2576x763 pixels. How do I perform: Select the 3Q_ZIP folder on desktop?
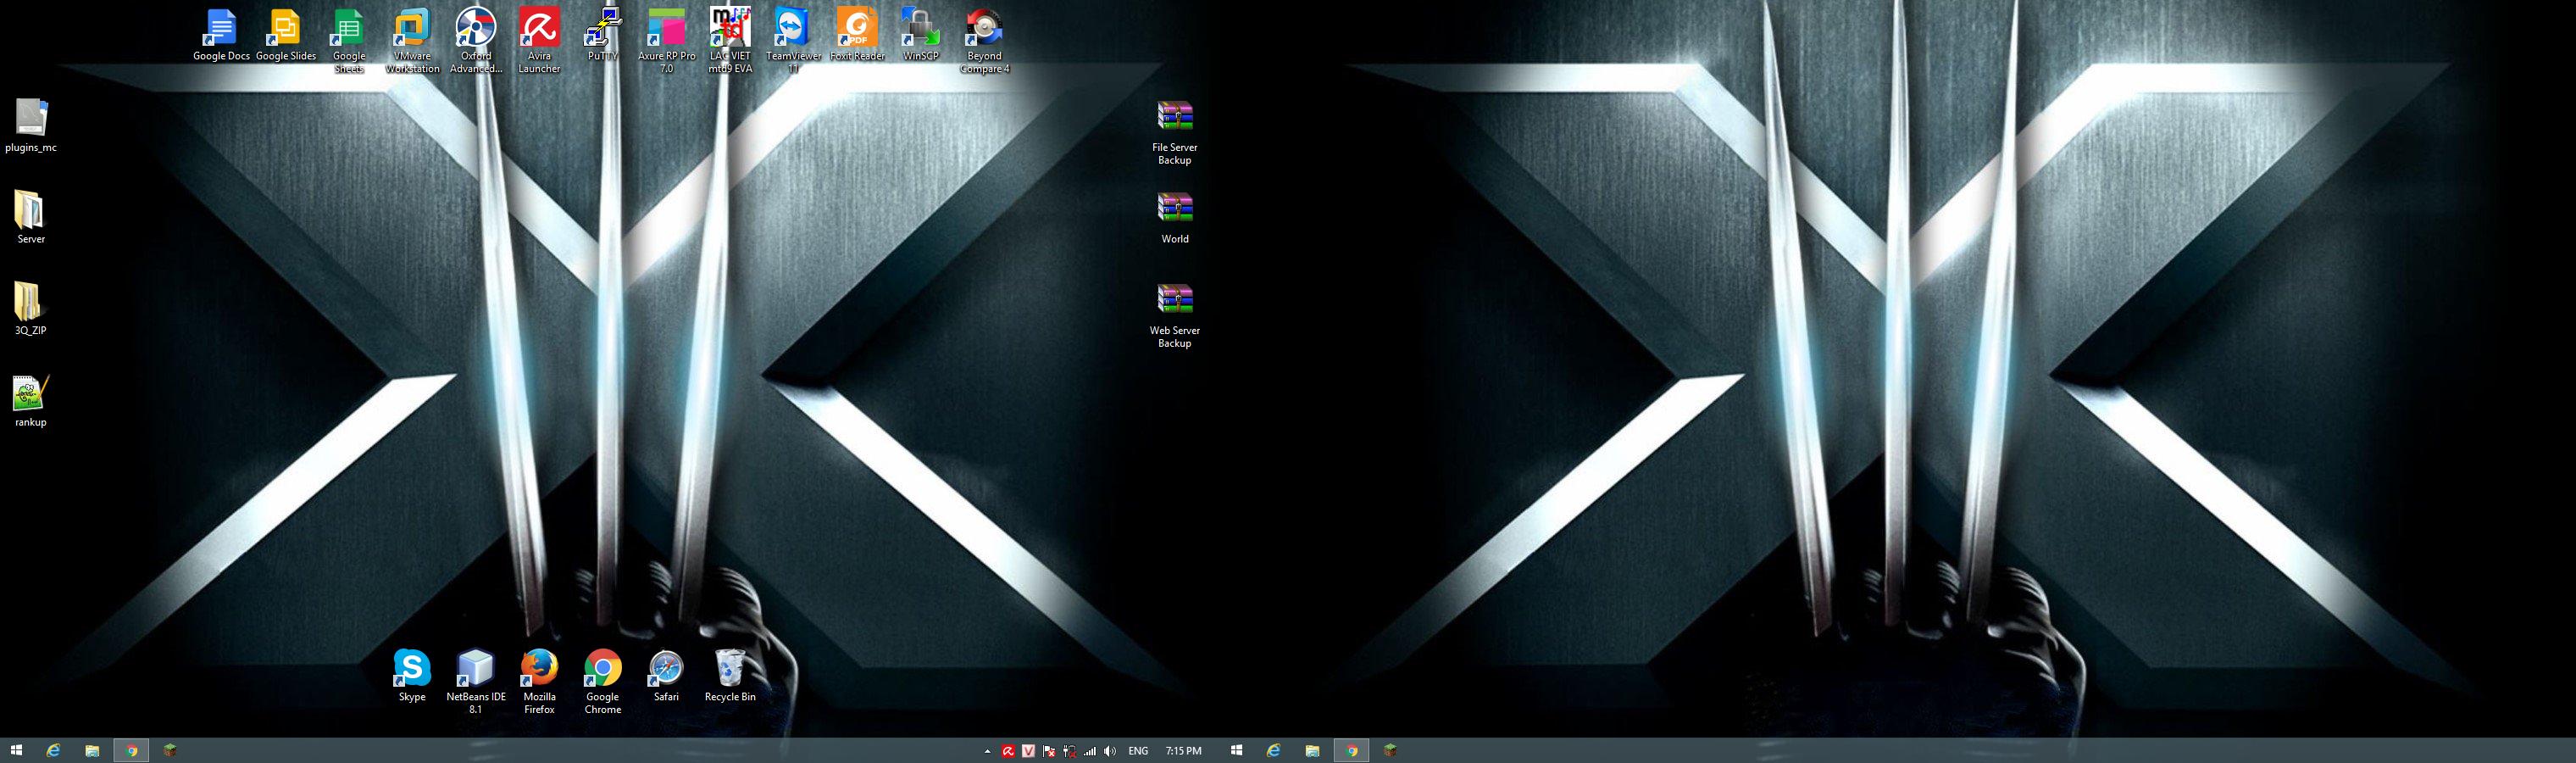point(30,303)
